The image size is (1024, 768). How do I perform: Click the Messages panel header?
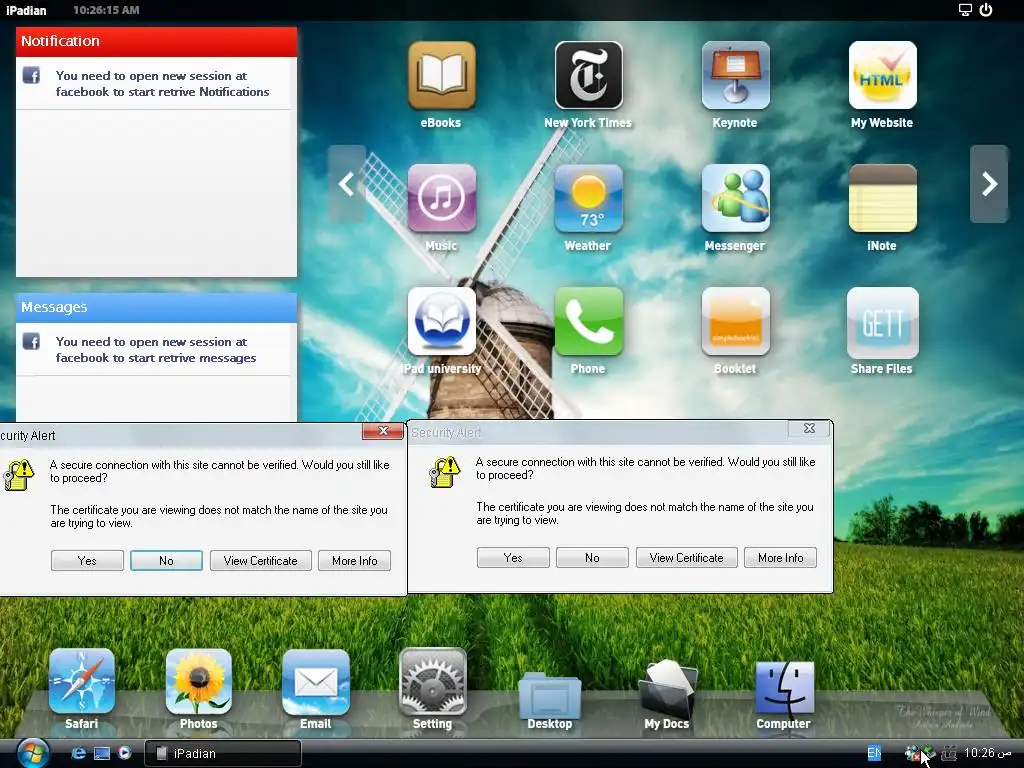coord(157,307)
